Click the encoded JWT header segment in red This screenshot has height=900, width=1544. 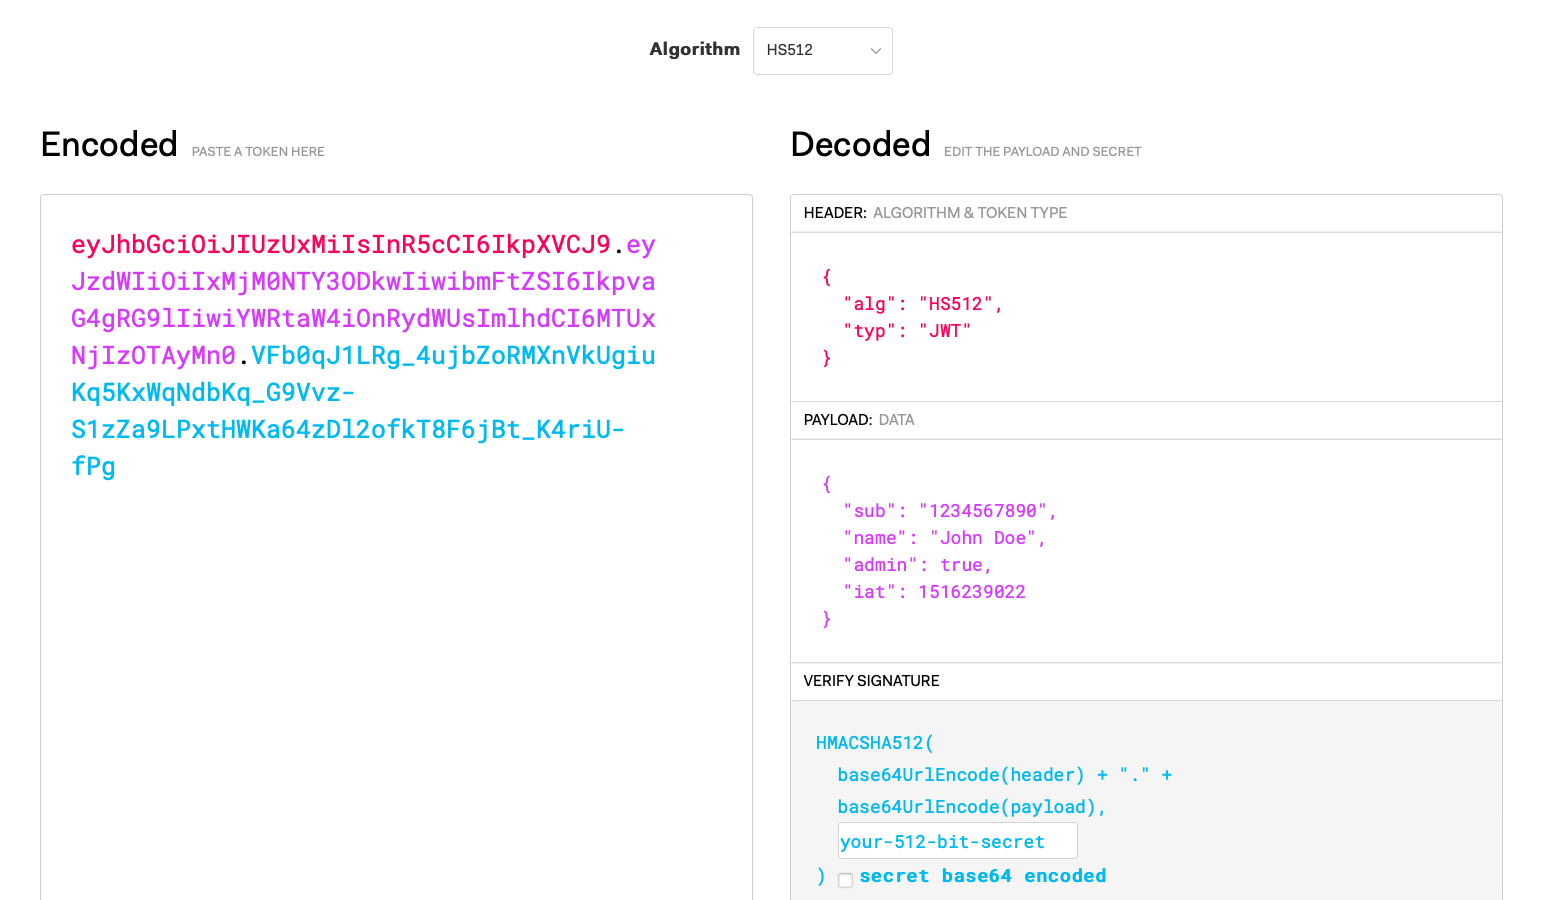point(341,245)
